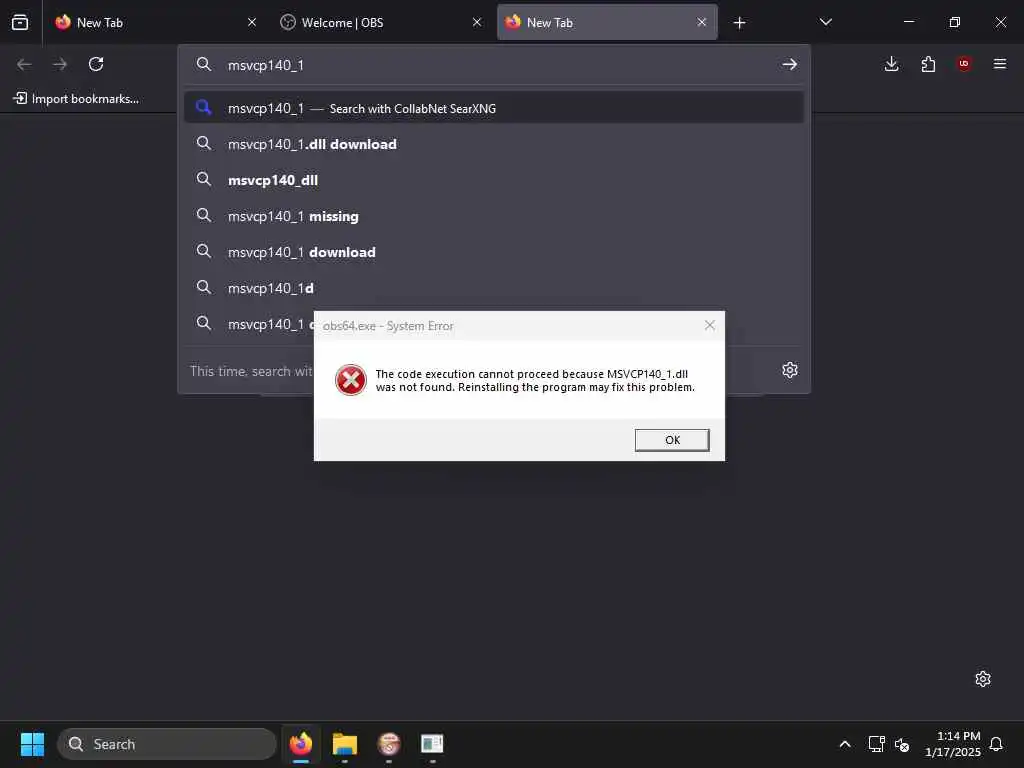Go back one page

pos(24,64)
